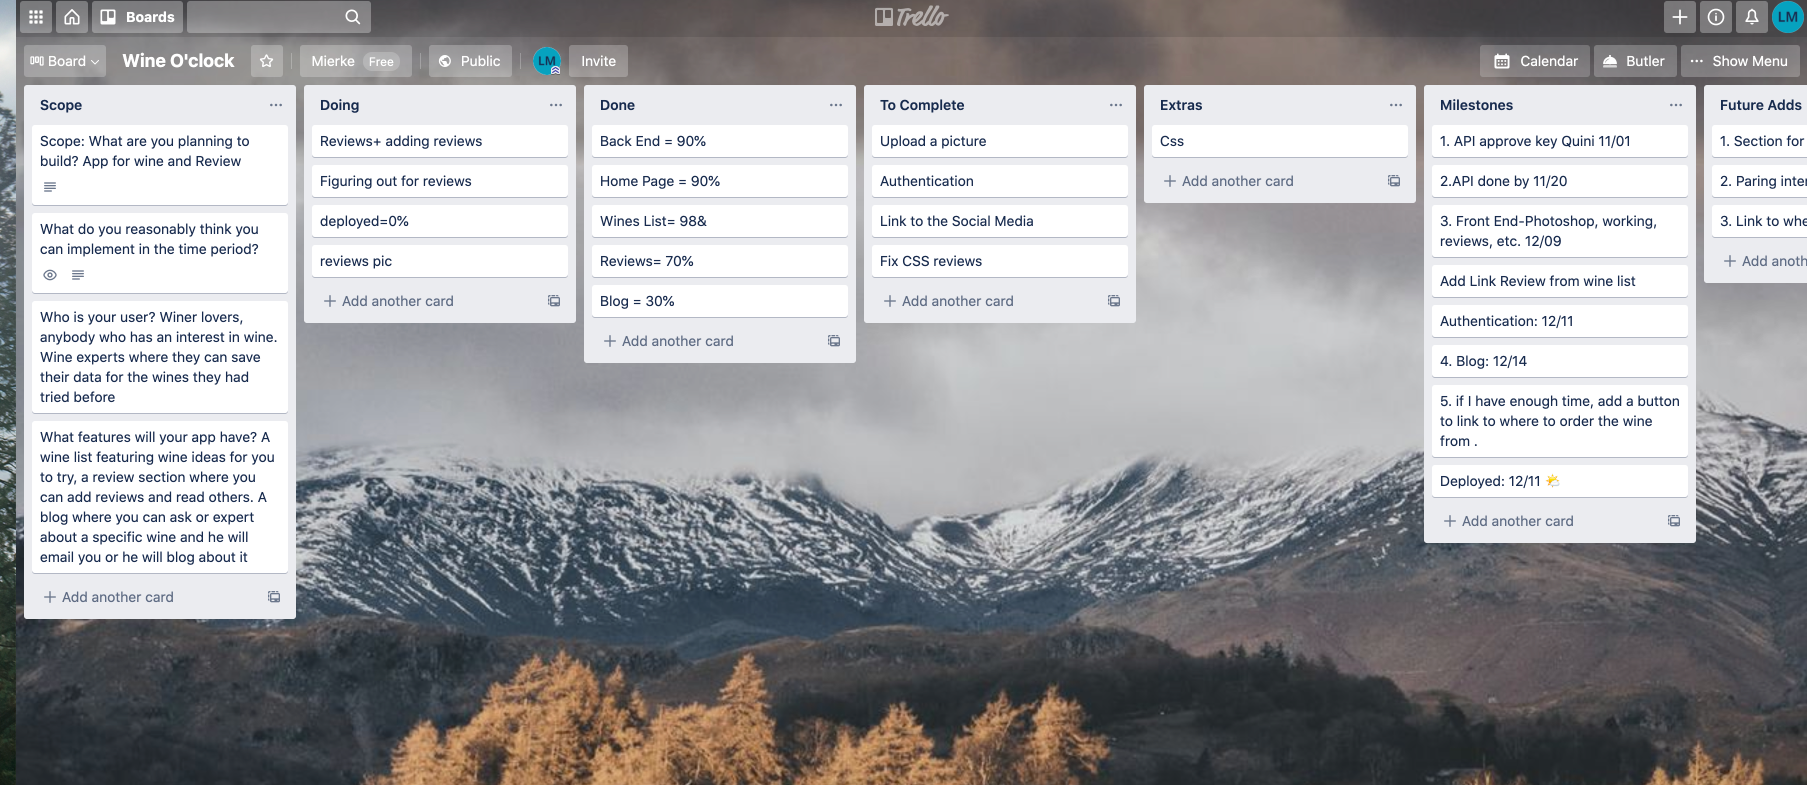Open Link to the Social Media card

1000,221
